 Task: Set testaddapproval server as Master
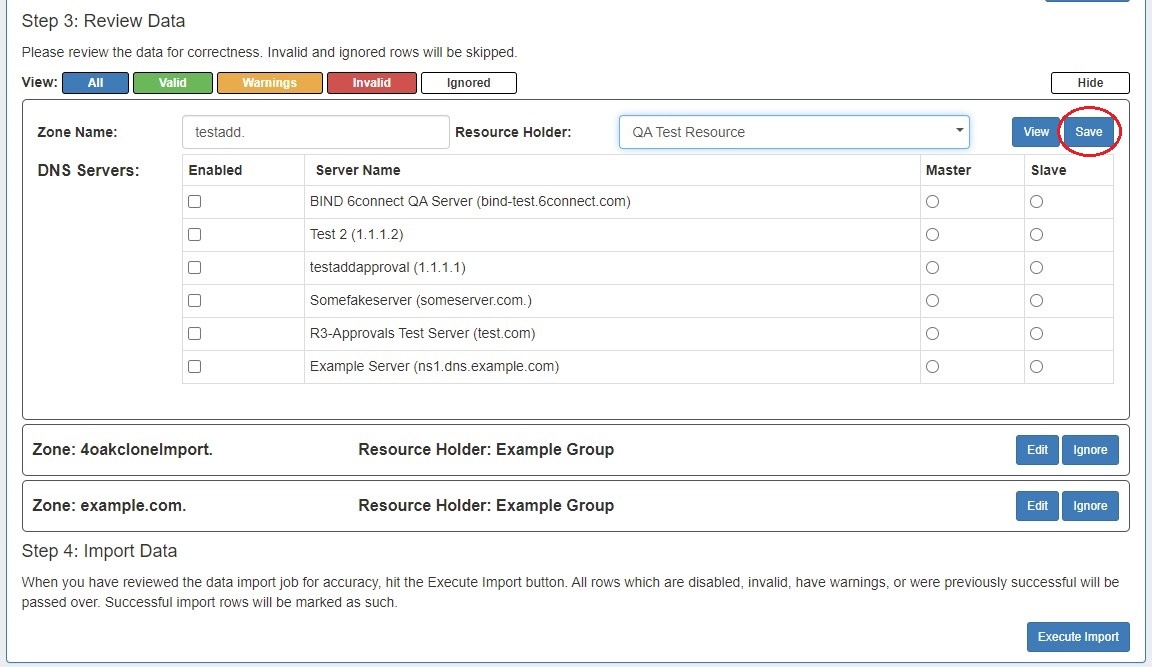tap(932, 268)
